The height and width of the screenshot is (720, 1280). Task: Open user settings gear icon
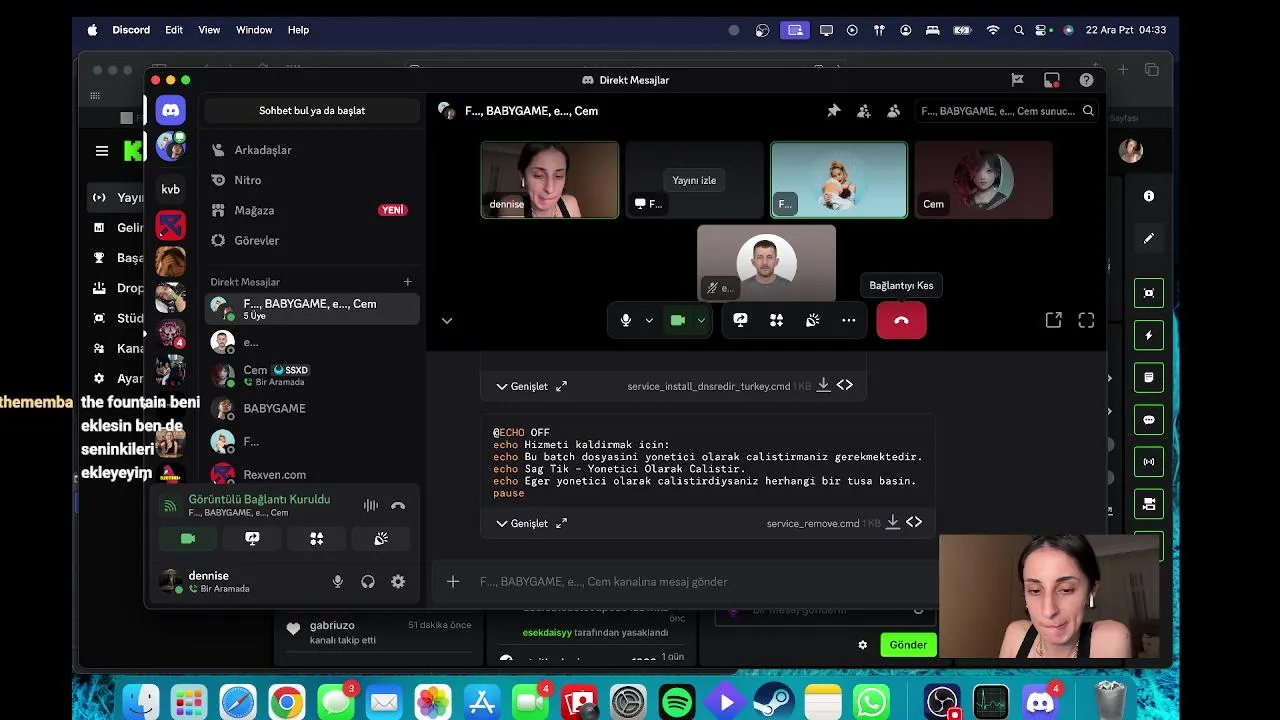tap(398, 581)
